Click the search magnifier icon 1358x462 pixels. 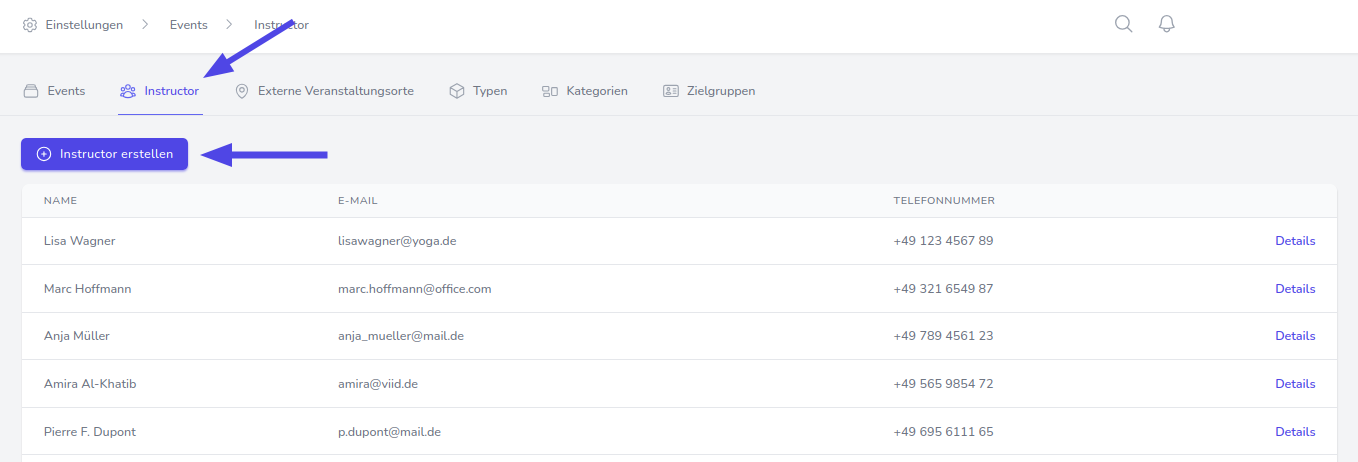1123,24
